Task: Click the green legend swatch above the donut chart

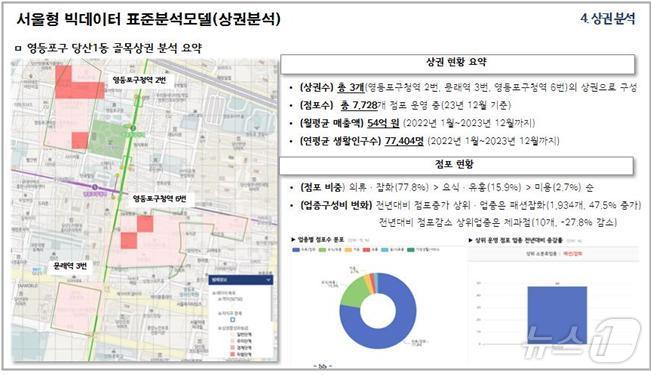Action: coord(322,250)
